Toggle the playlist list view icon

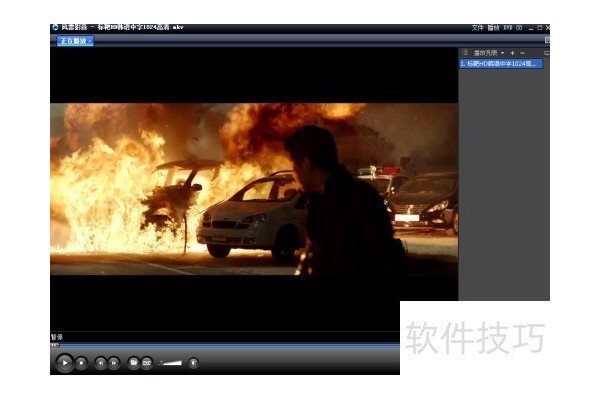(x=465, y=52)
